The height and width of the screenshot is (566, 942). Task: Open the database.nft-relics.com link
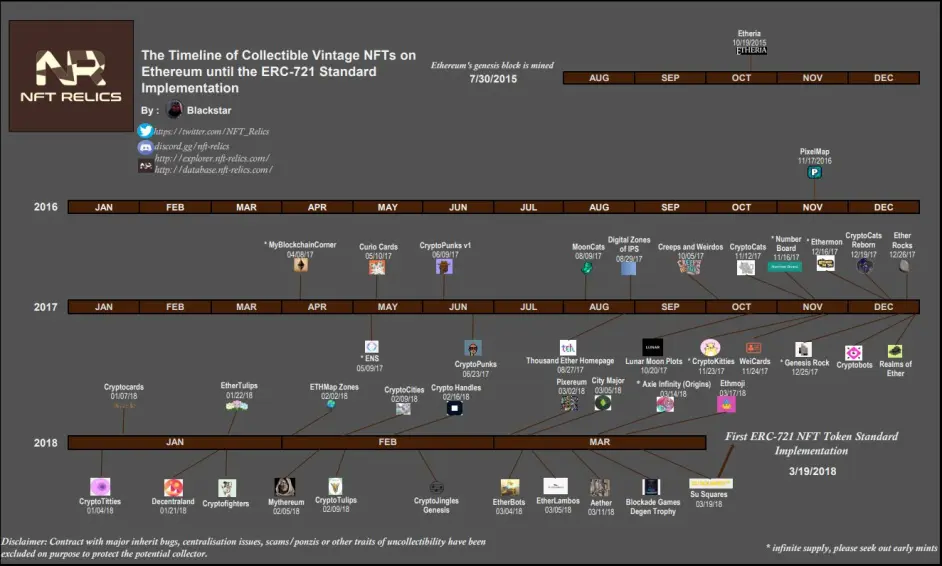[x=213, y=170]
